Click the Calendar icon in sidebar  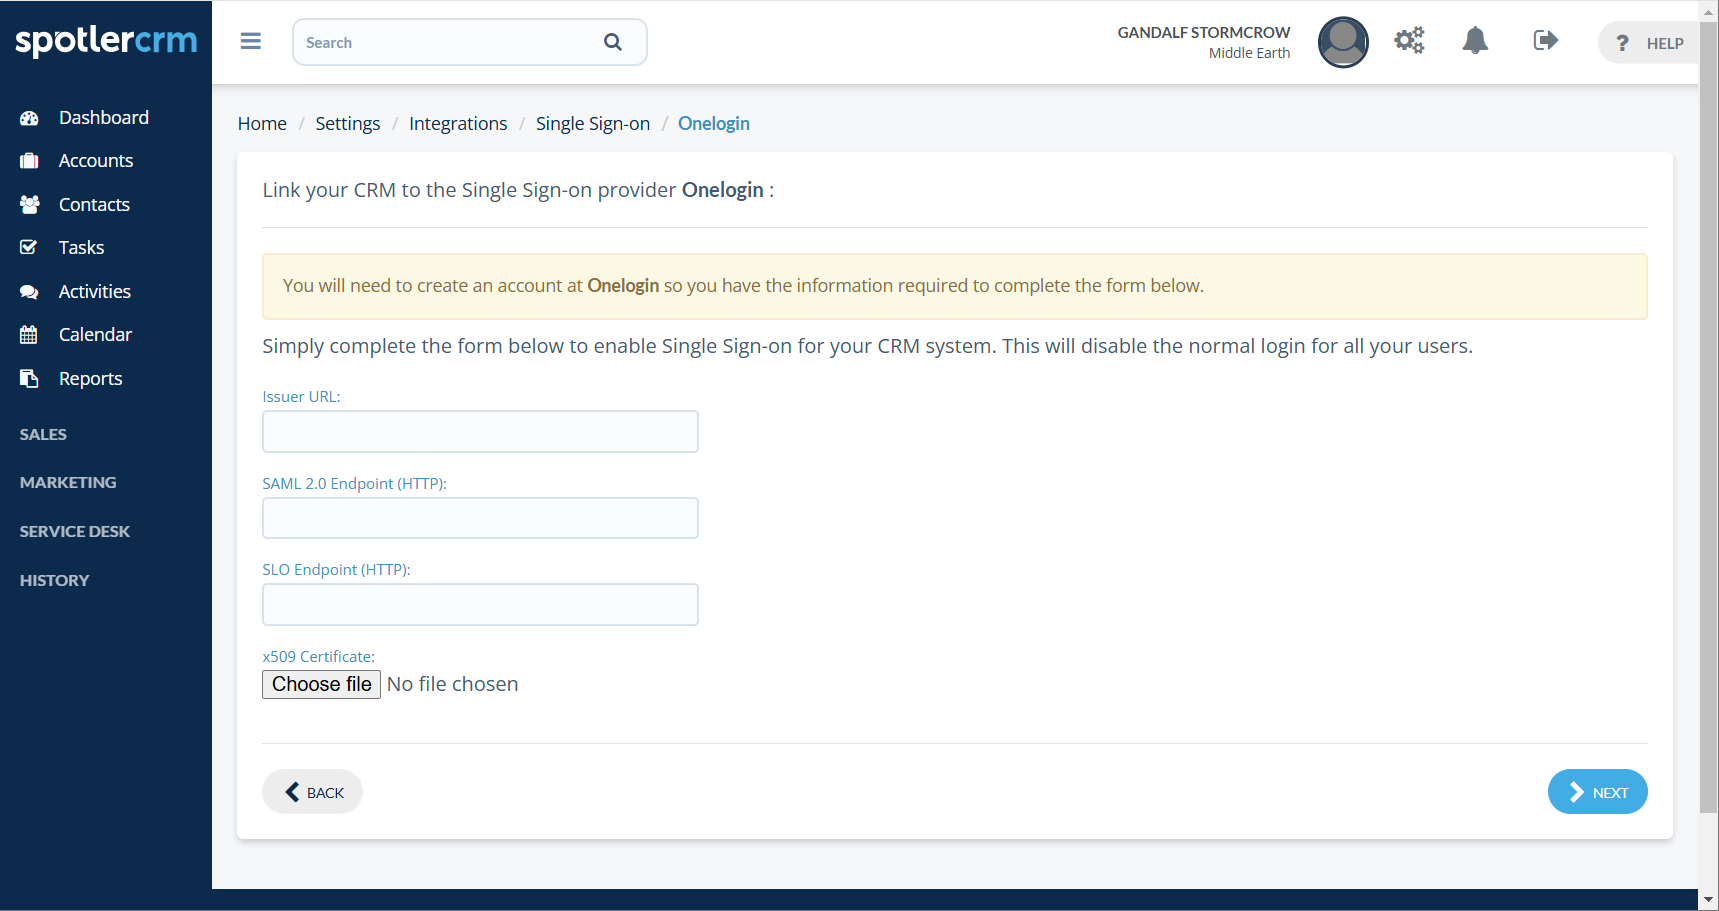(x=29, y=335)
